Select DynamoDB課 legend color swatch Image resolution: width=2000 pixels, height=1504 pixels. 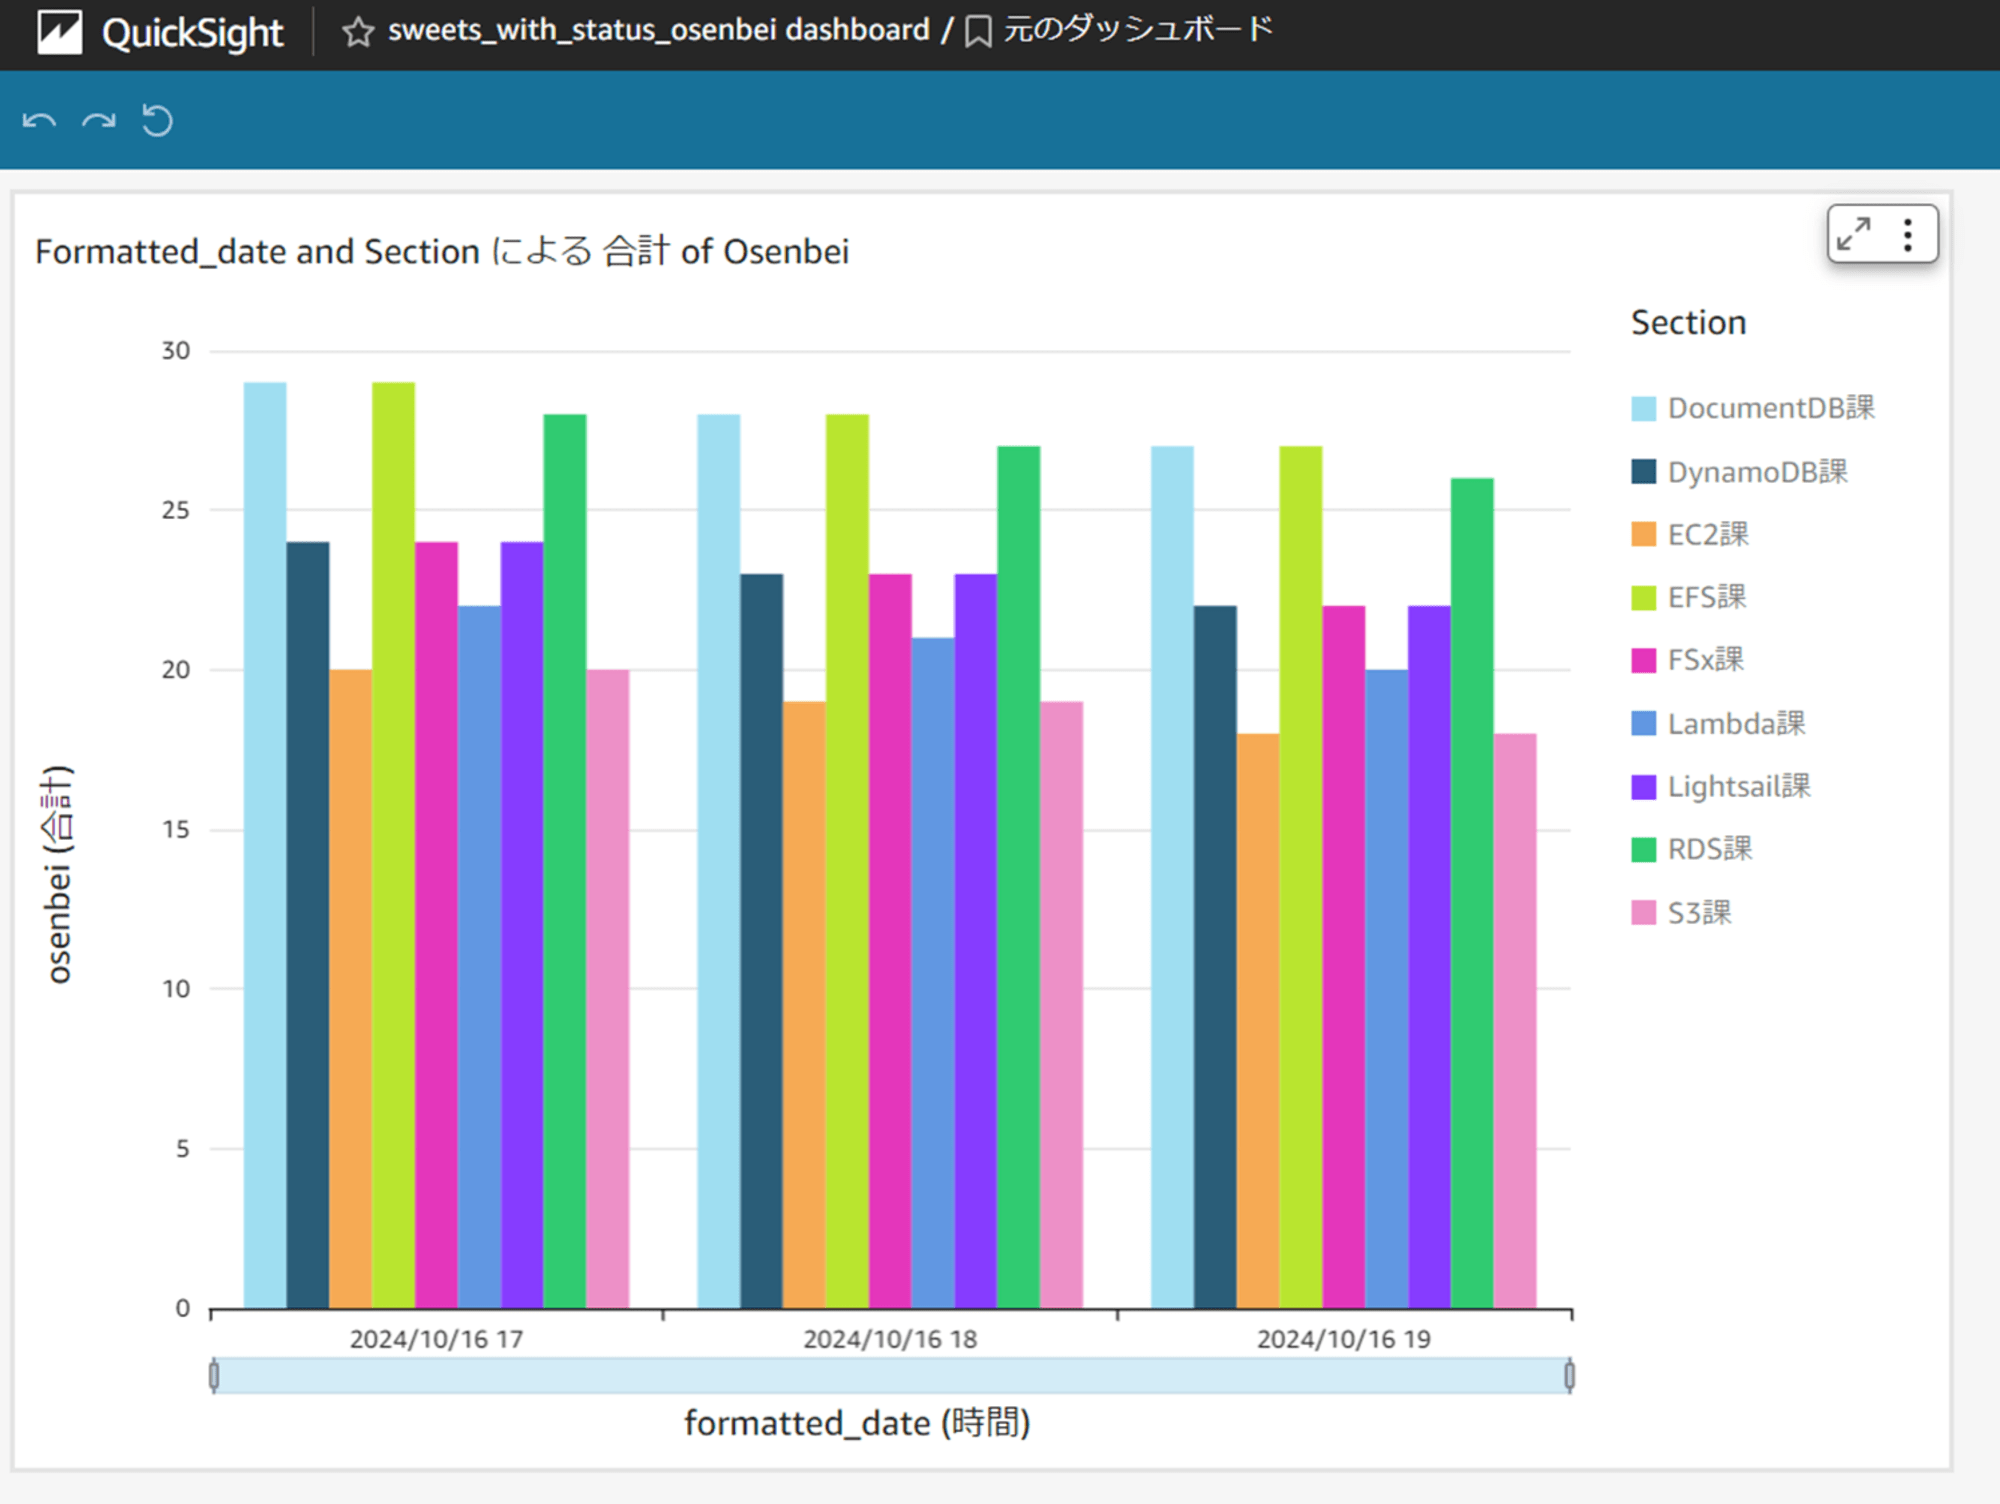[x=1643, y=471]
